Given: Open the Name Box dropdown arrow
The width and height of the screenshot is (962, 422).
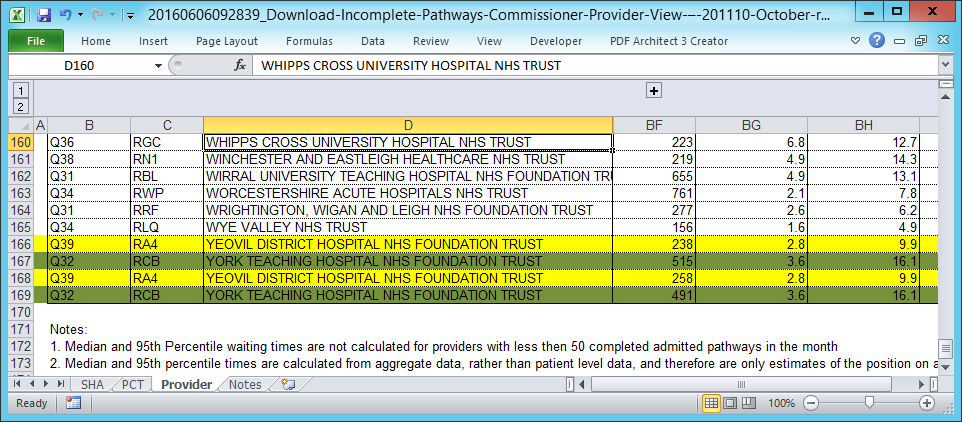Looking at the screenshot, I should click(x=158, y=66).
